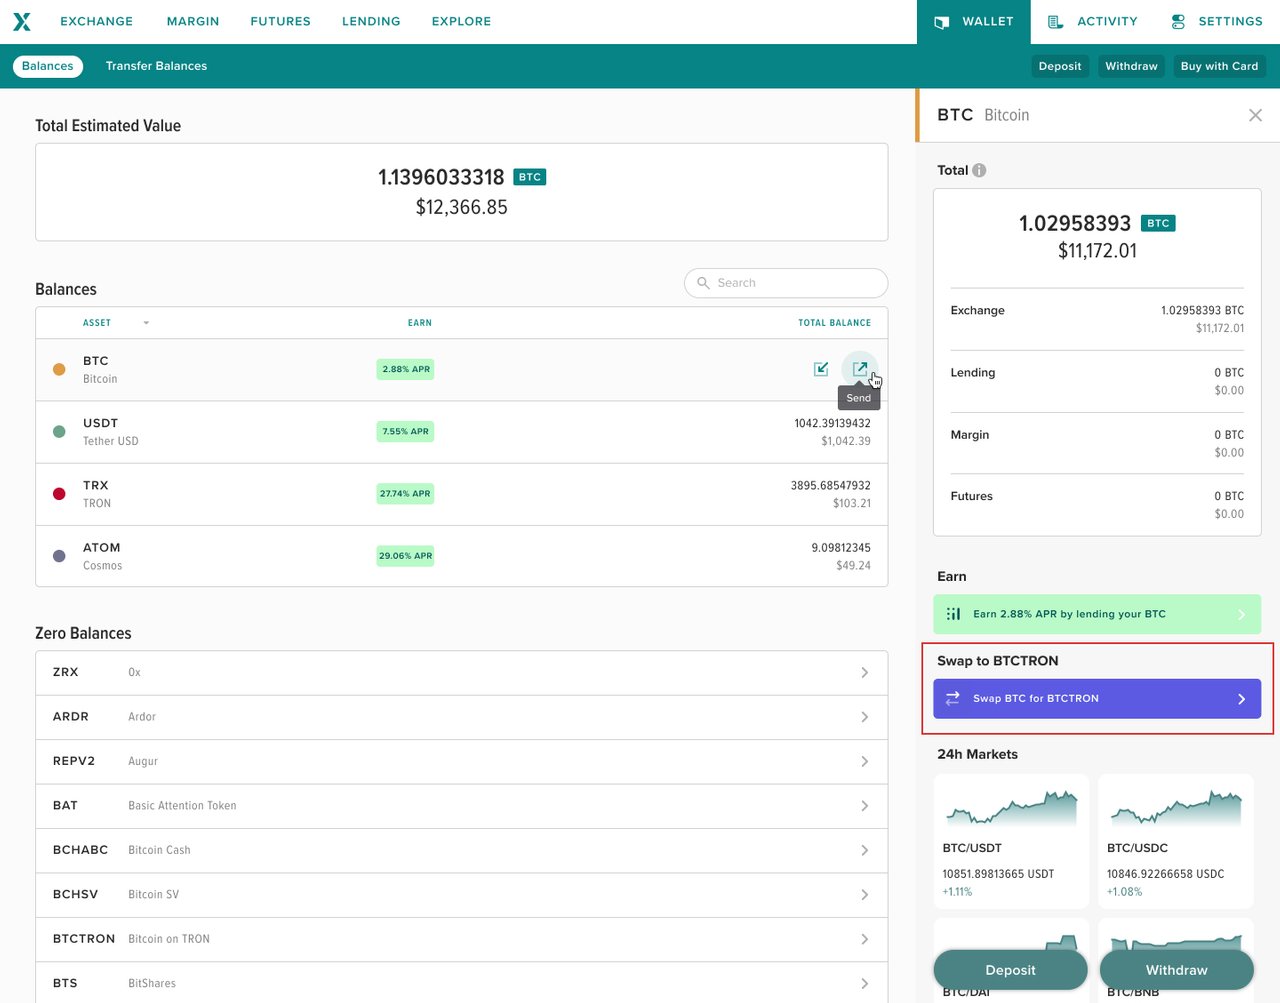
Task: Open the LENDING menu
Action: coord(371,21)
